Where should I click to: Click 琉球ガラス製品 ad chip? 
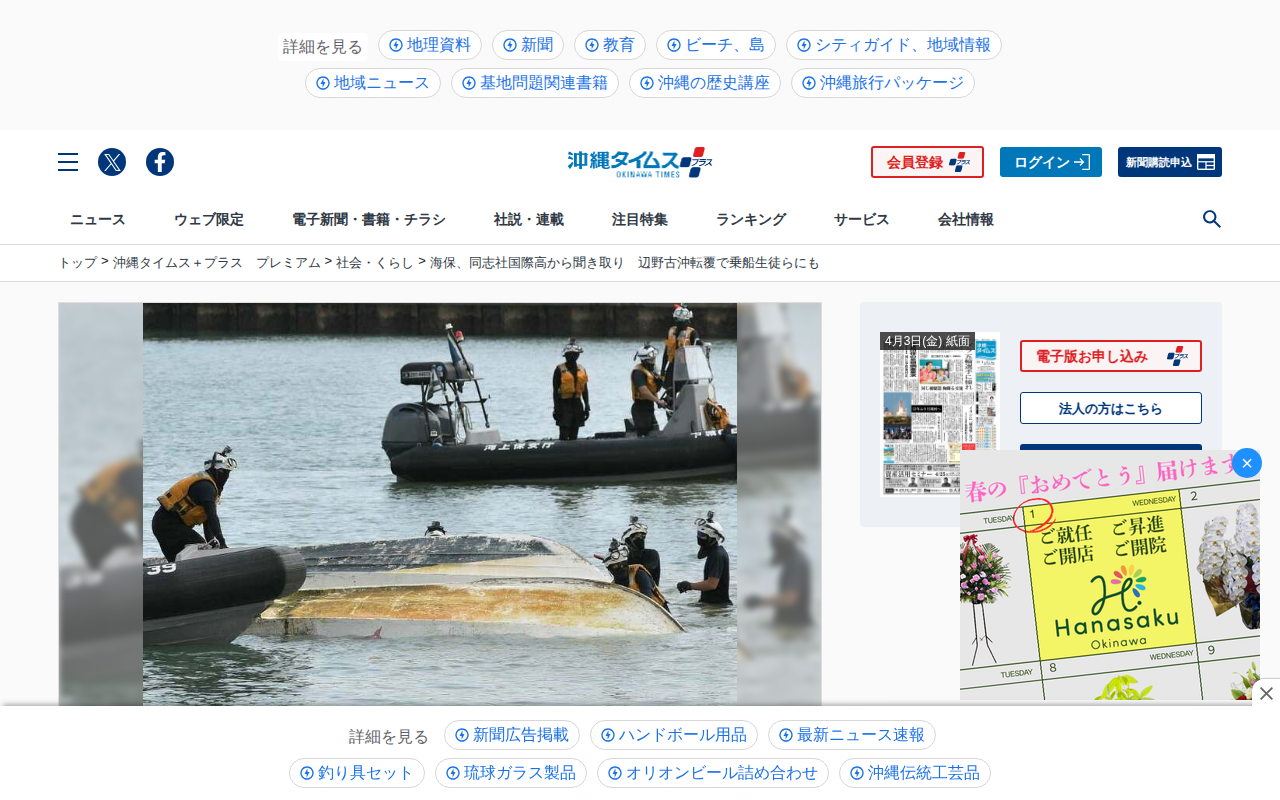(x=511, y=773)
